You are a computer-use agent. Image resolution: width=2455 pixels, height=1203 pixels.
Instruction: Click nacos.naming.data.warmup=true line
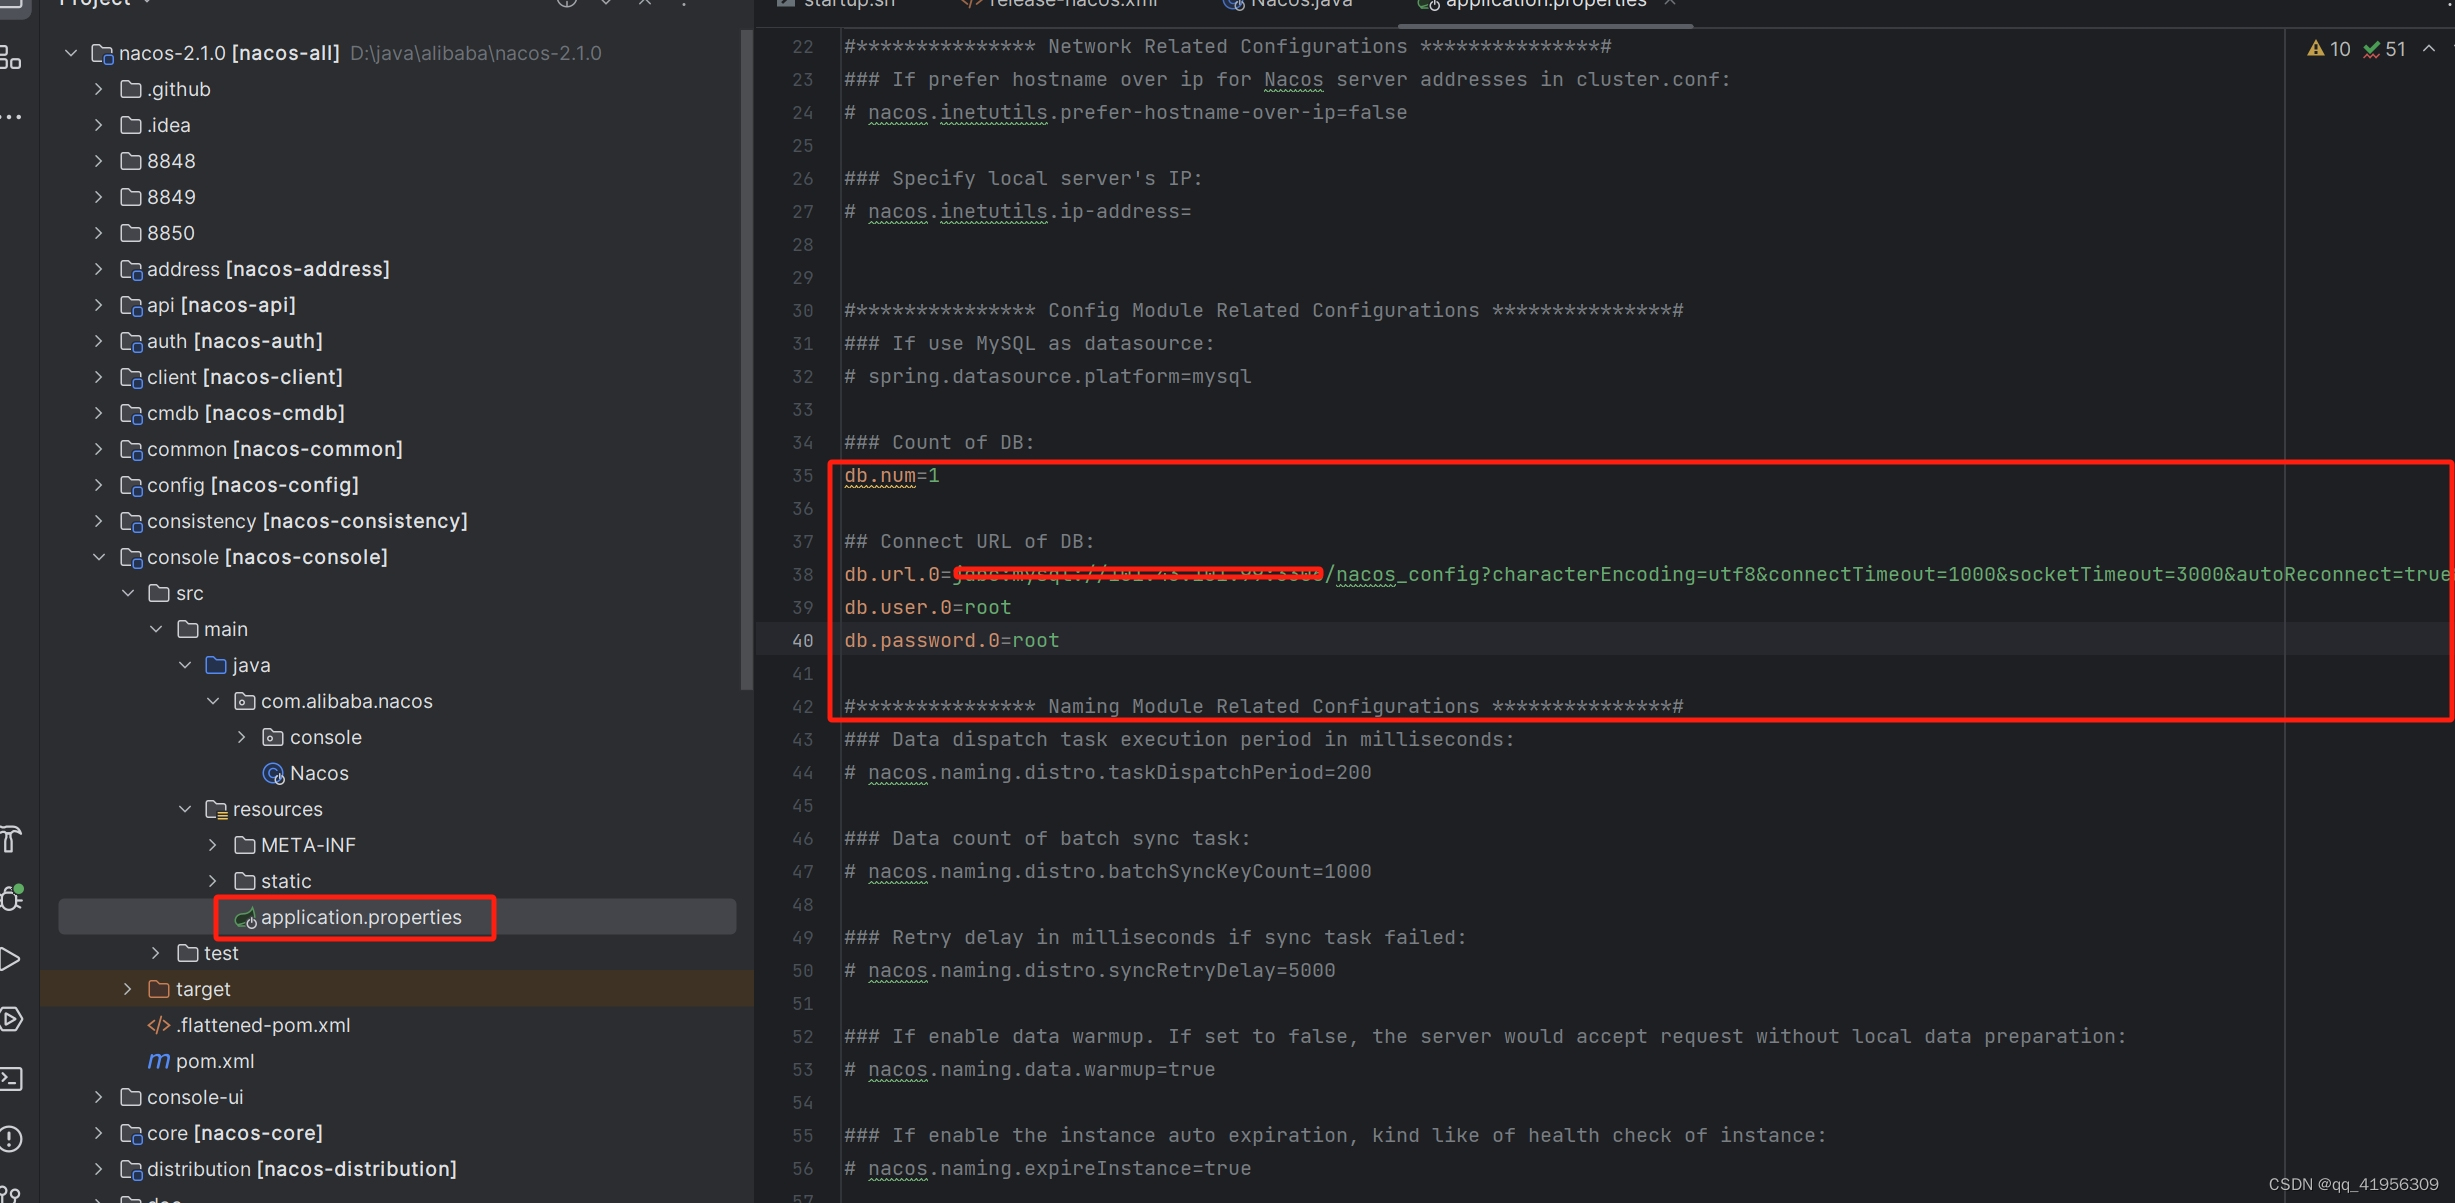click(x=1030, y=1070)
